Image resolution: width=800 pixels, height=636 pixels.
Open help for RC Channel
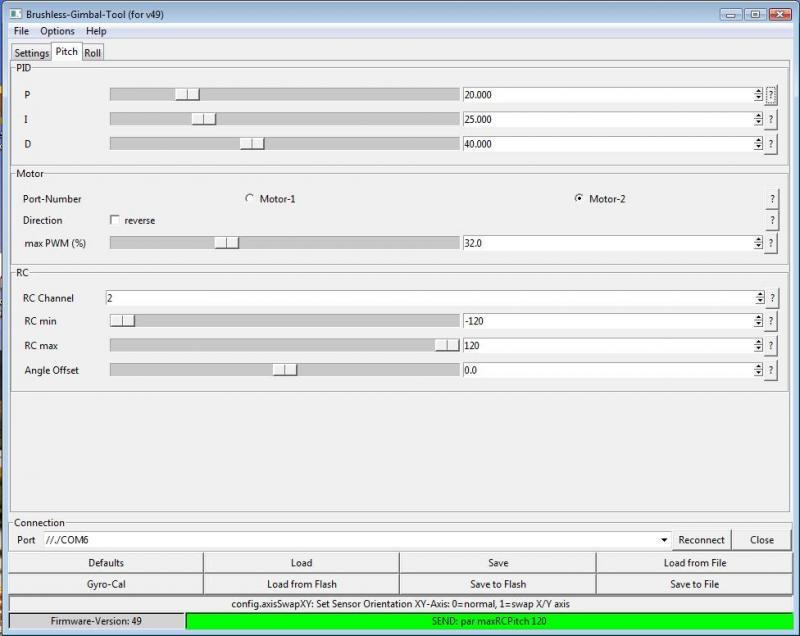click(771, 298)
